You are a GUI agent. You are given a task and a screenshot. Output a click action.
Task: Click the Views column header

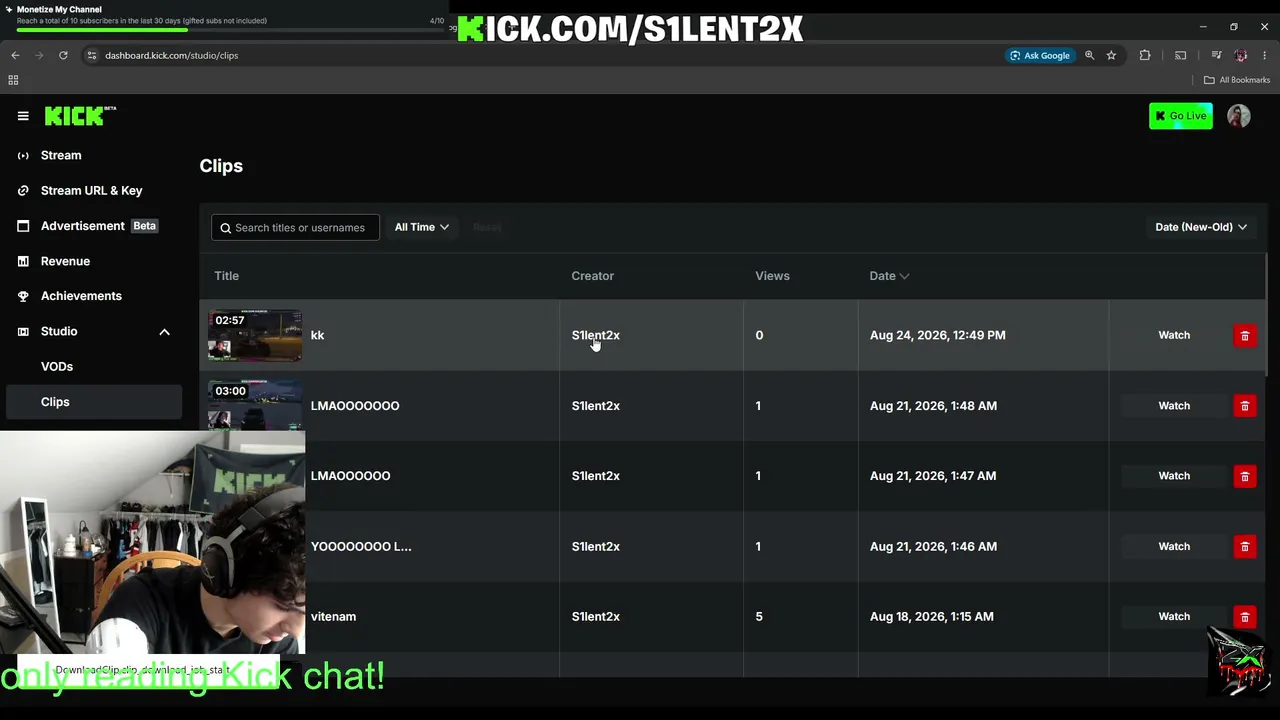pyautogui.click(x=772, y=276)
